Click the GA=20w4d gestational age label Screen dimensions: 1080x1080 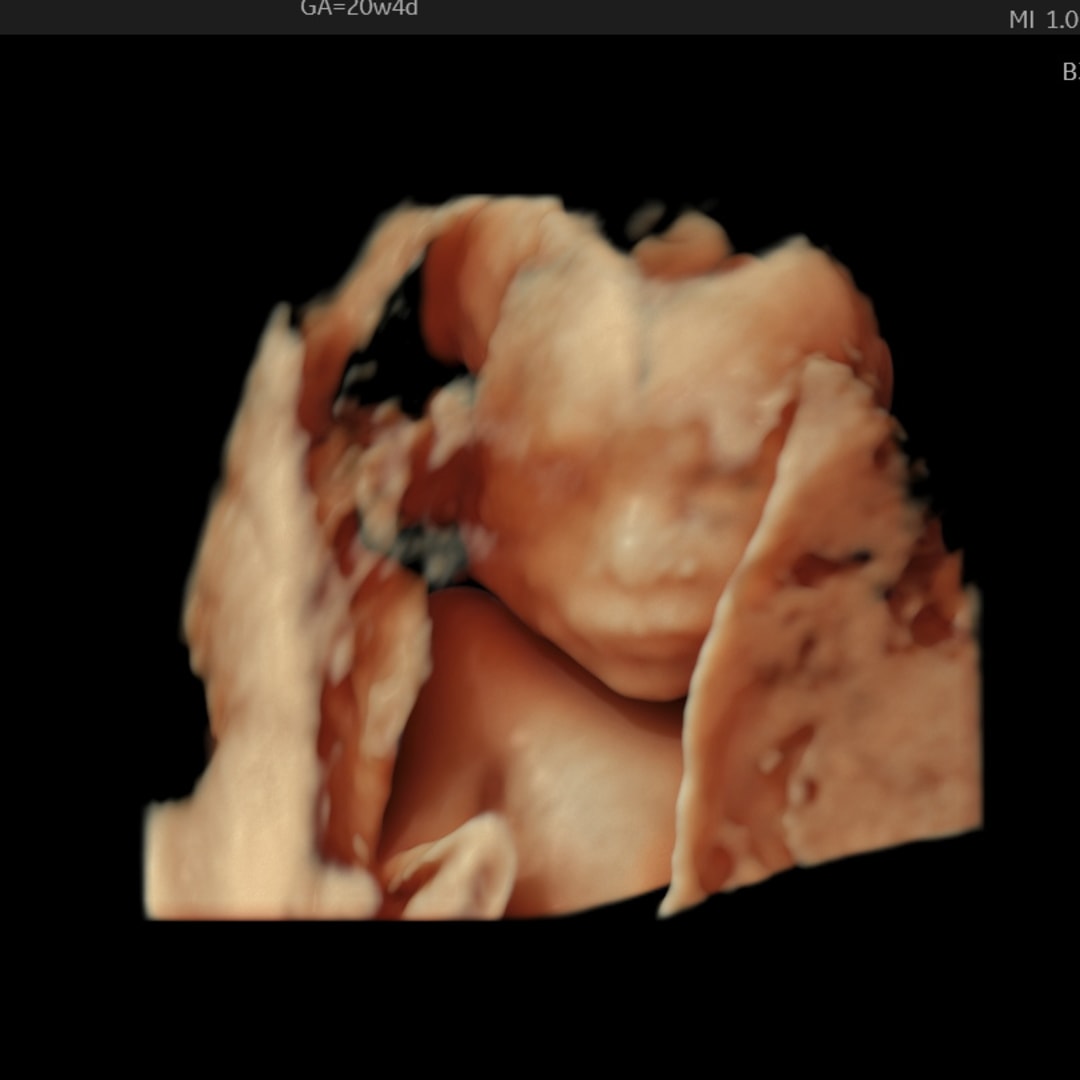coord(359,9)
